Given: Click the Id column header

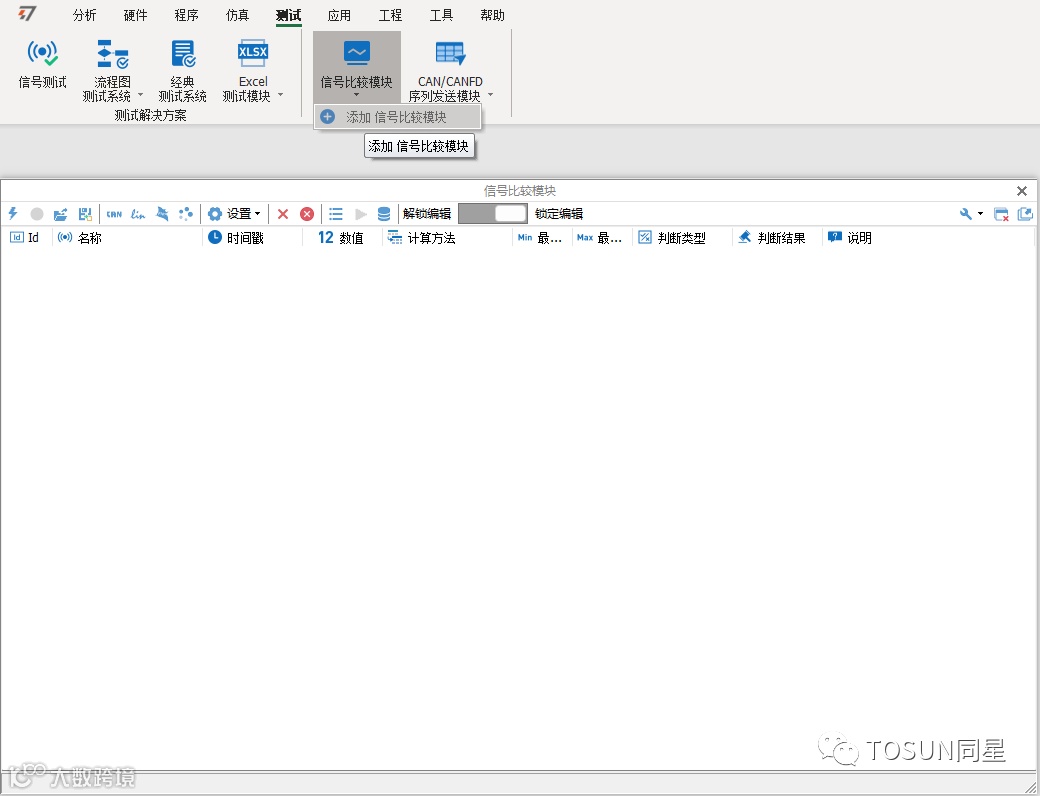Looking at the screenshot, I should pyautogui.click(x=27, y=237).
